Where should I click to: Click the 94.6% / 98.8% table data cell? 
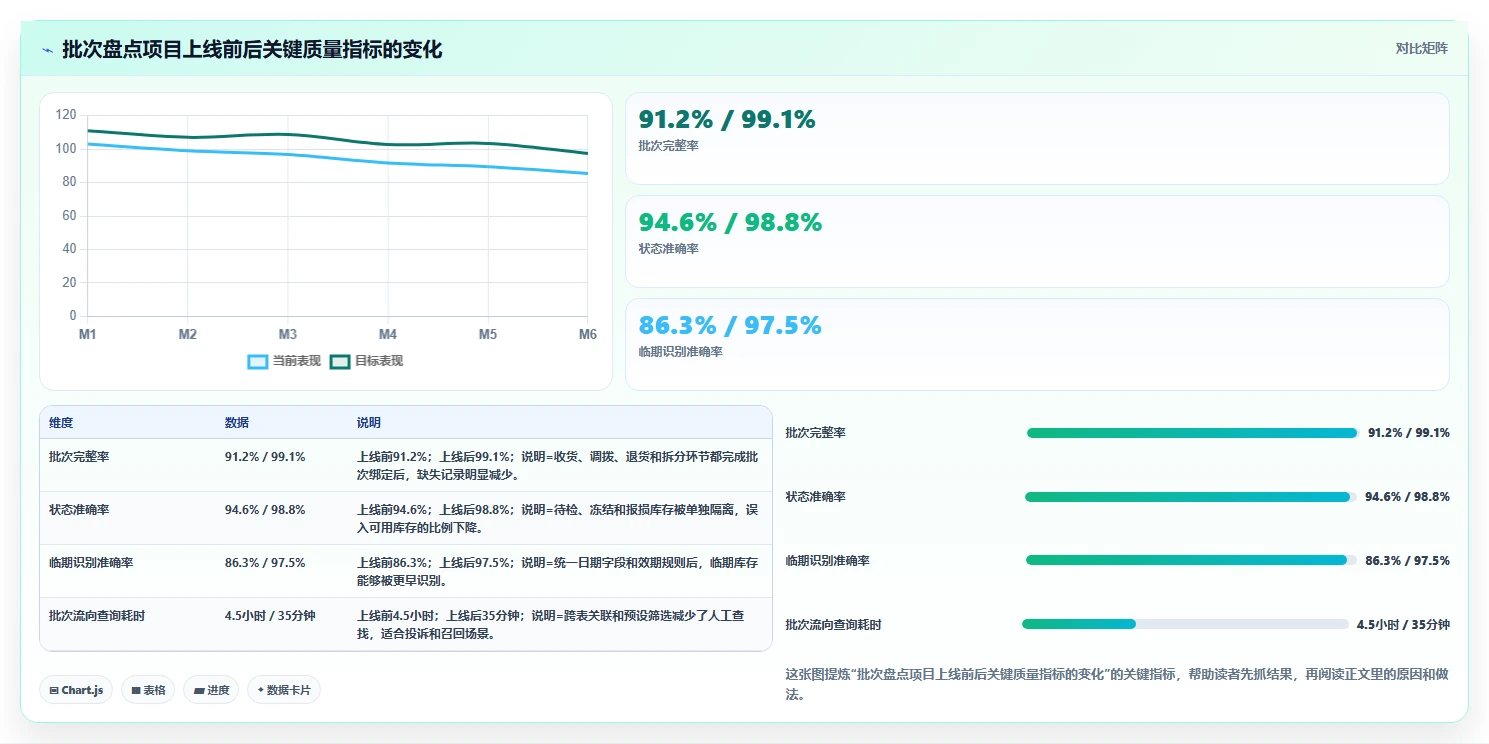point(265,510)
